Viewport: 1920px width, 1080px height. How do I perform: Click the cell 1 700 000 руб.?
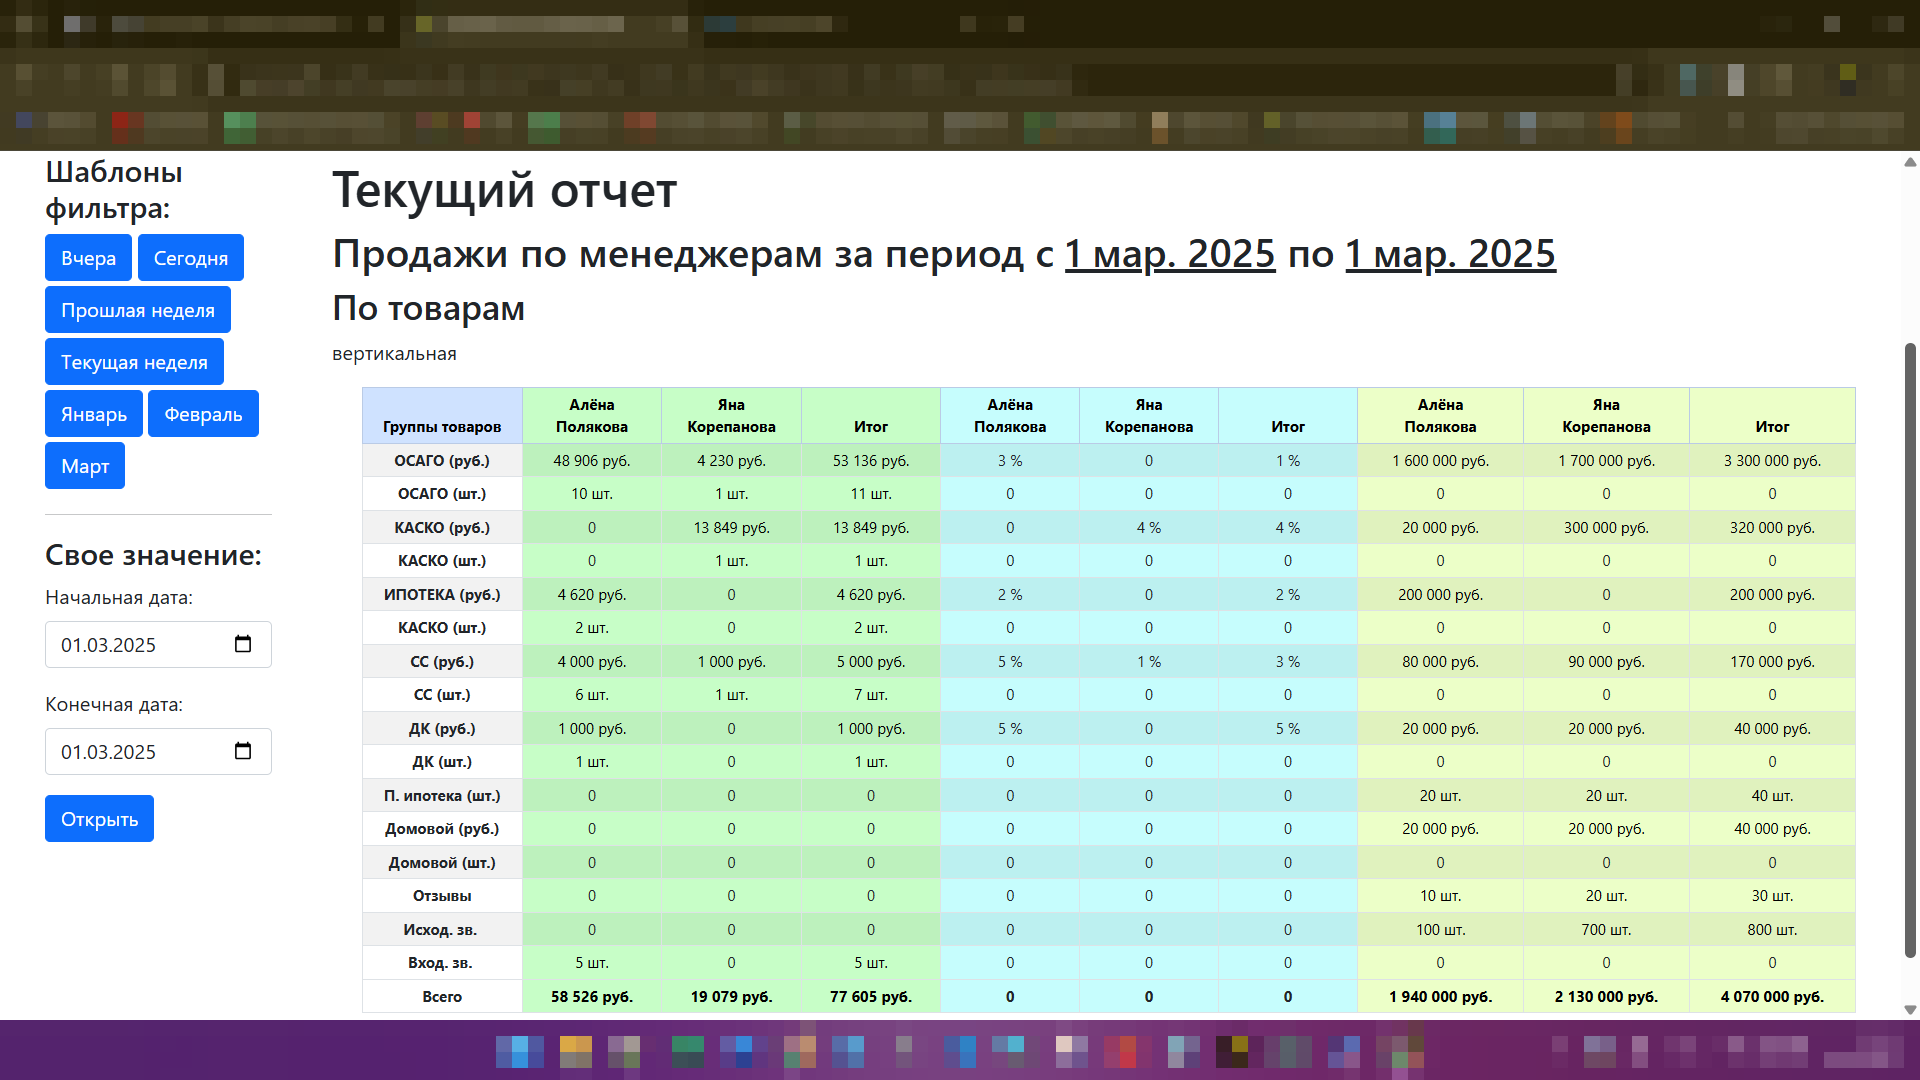coord(1606,461)
